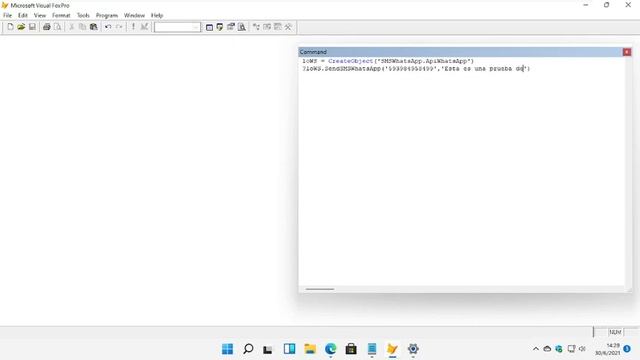Image resolution: width=640 pixels, height=360 pixels.
Task: Open the Toolbox toolbar icon
Action: tap(288, 27)
